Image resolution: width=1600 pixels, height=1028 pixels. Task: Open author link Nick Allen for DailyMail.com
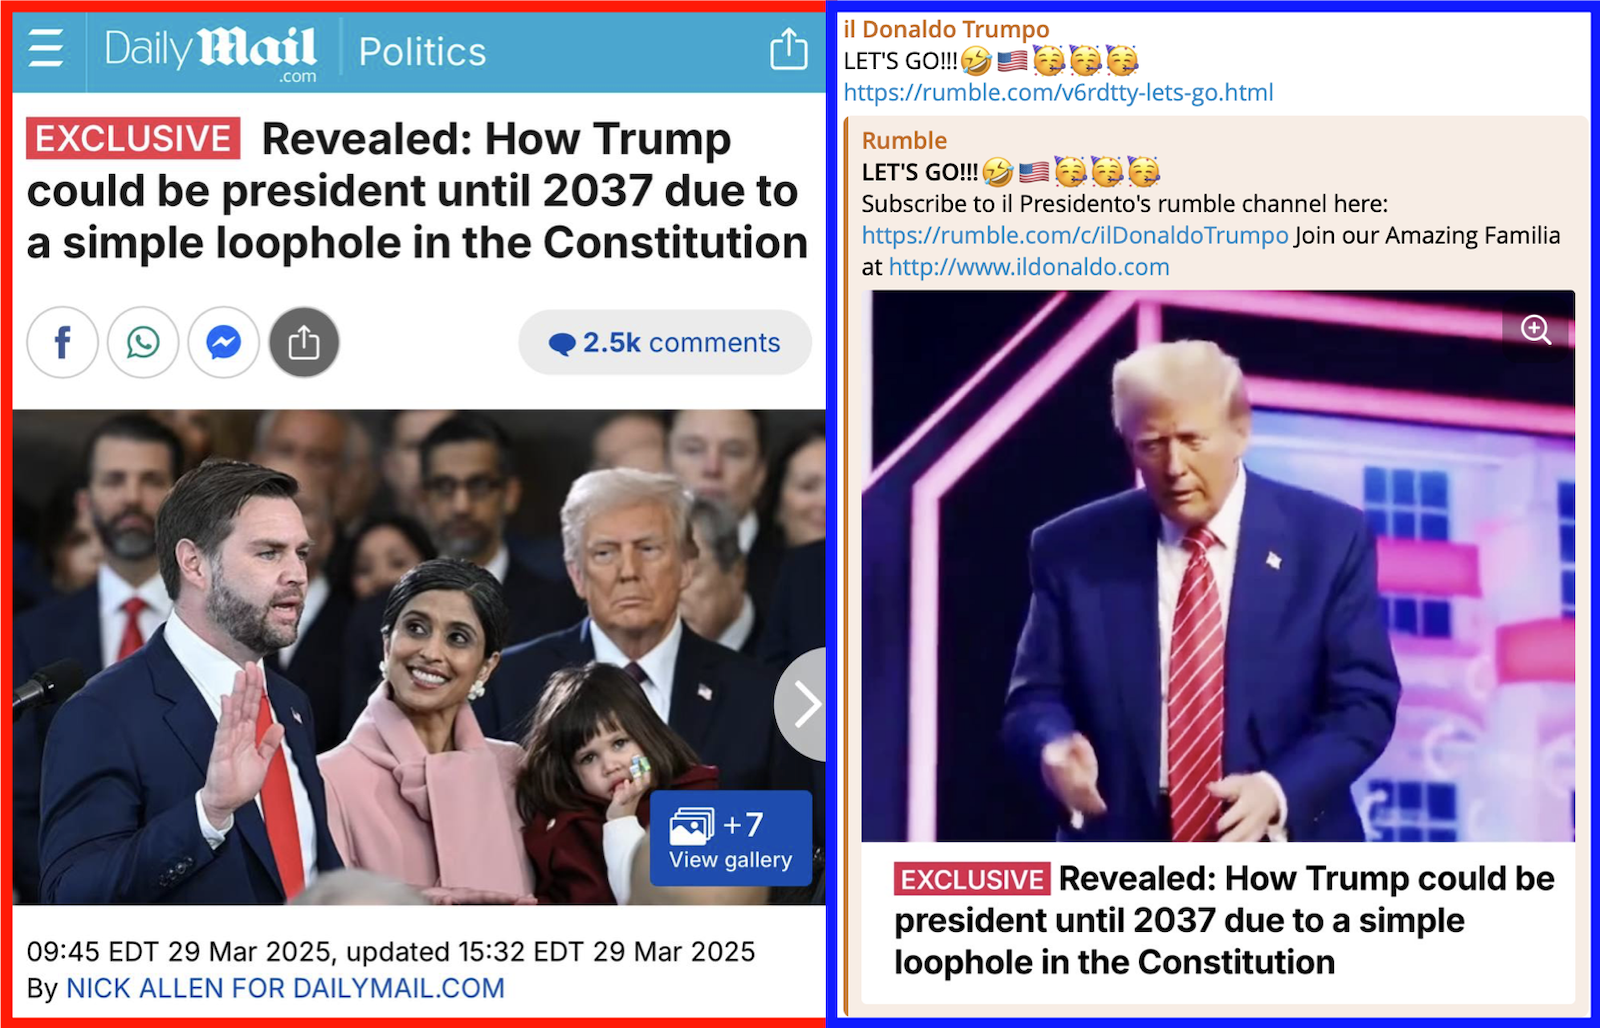tap(285, 988)
